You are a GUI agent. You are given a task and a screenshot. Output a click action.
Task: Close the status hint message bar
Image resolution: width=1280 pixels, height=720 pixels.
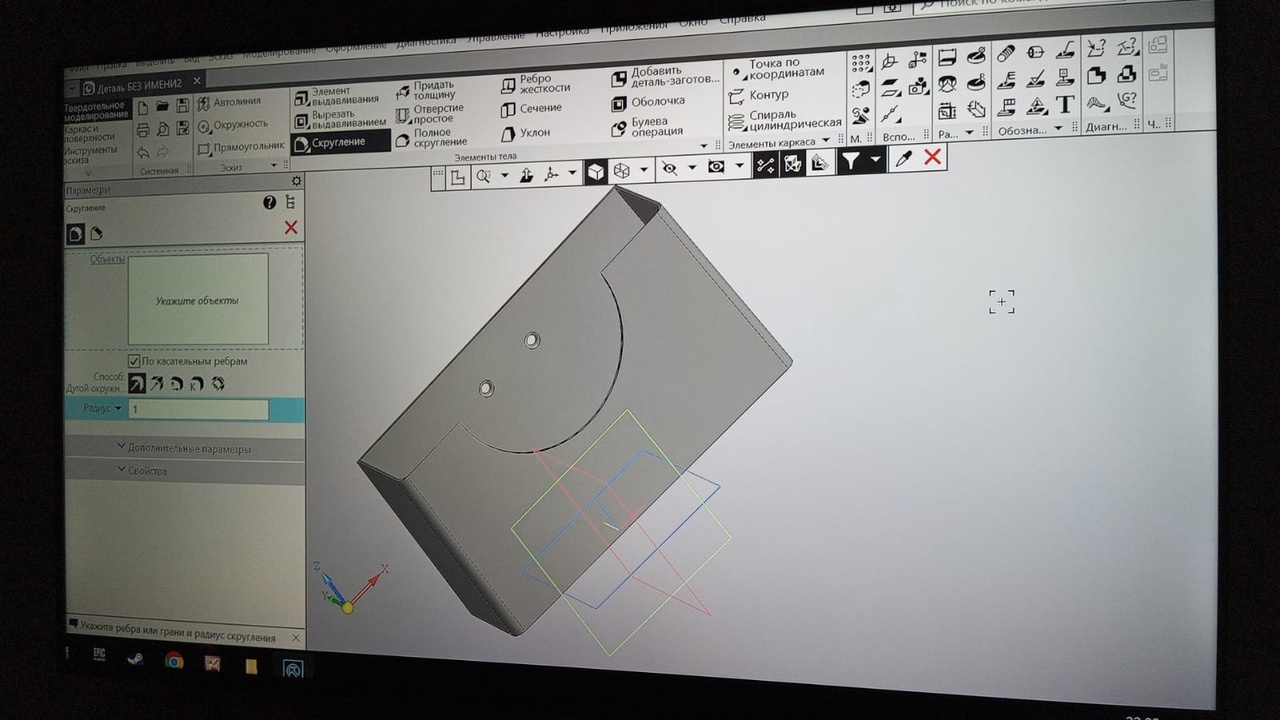(296, 638)
